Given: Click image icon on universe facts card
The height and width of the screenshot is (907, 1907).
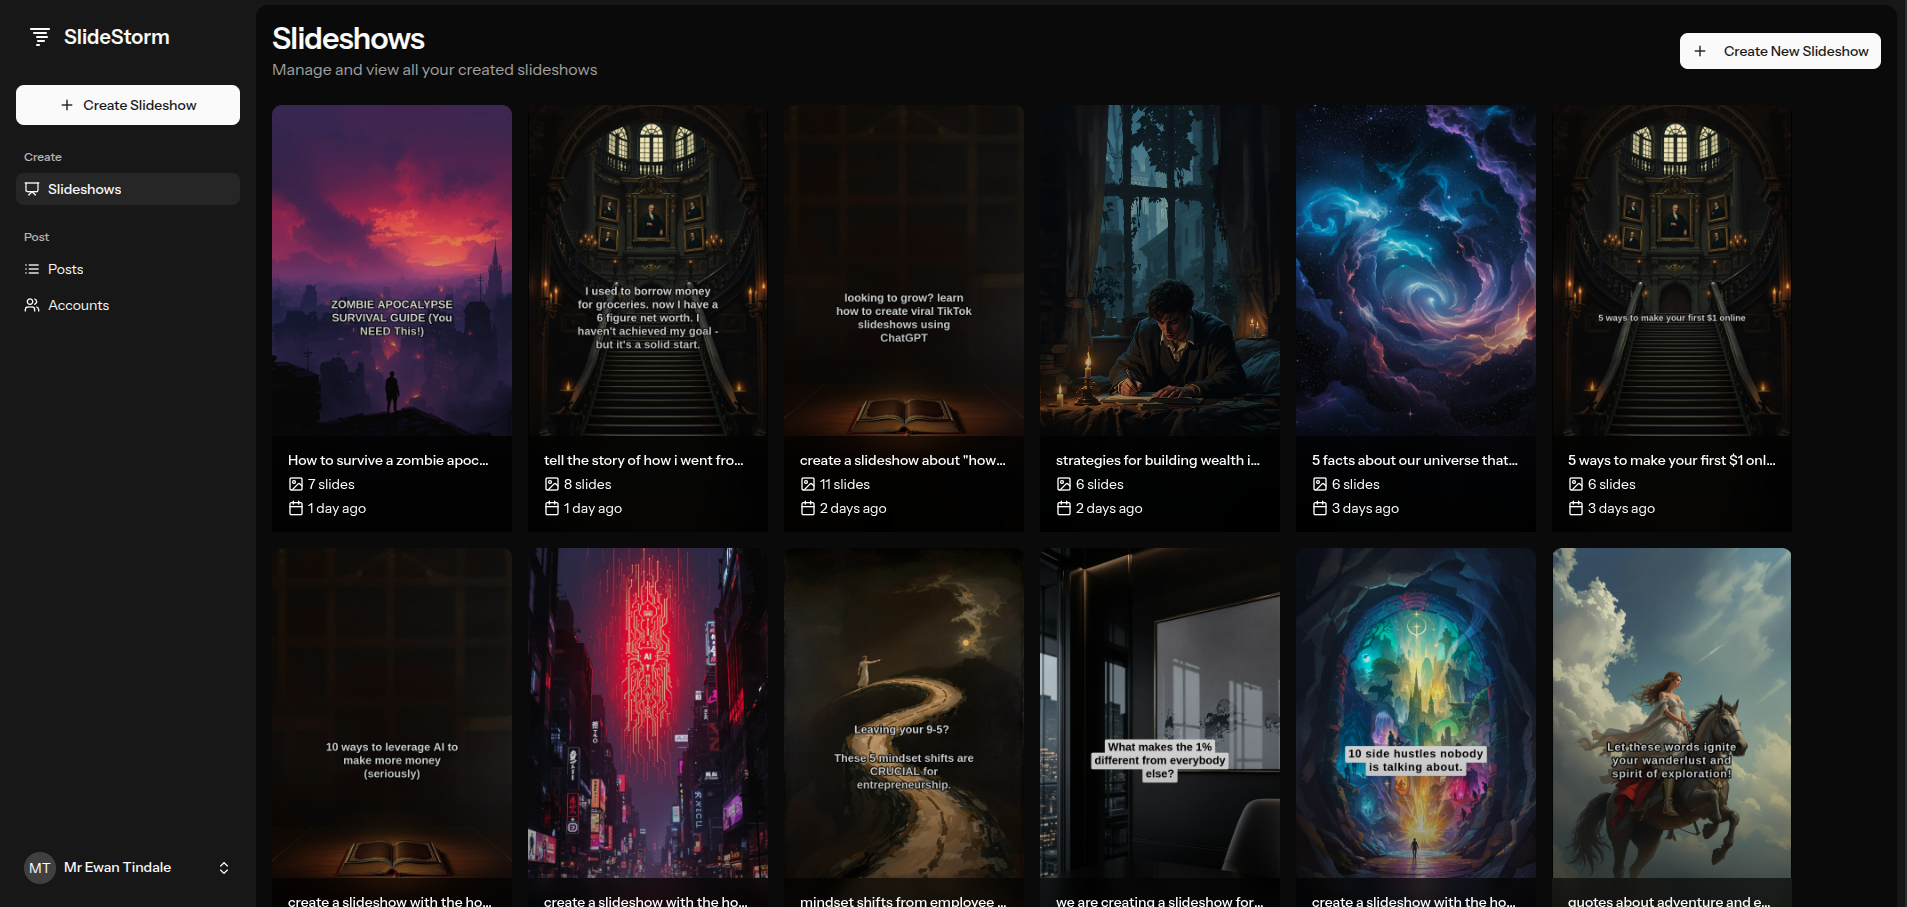Looking at the screenshot, I should (1320, 484).
